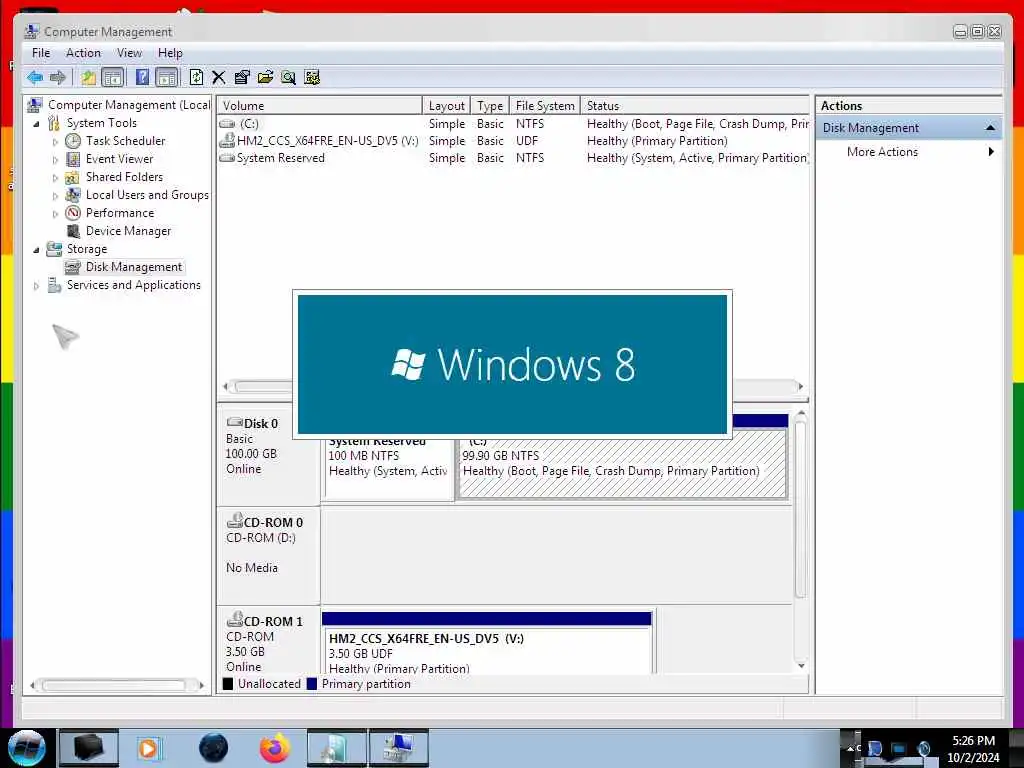Image resolution: width=1024 pixels, height=768 pixels.
Task: Click Primary partition blue legend swatch
Action: [x=312, y=684]
